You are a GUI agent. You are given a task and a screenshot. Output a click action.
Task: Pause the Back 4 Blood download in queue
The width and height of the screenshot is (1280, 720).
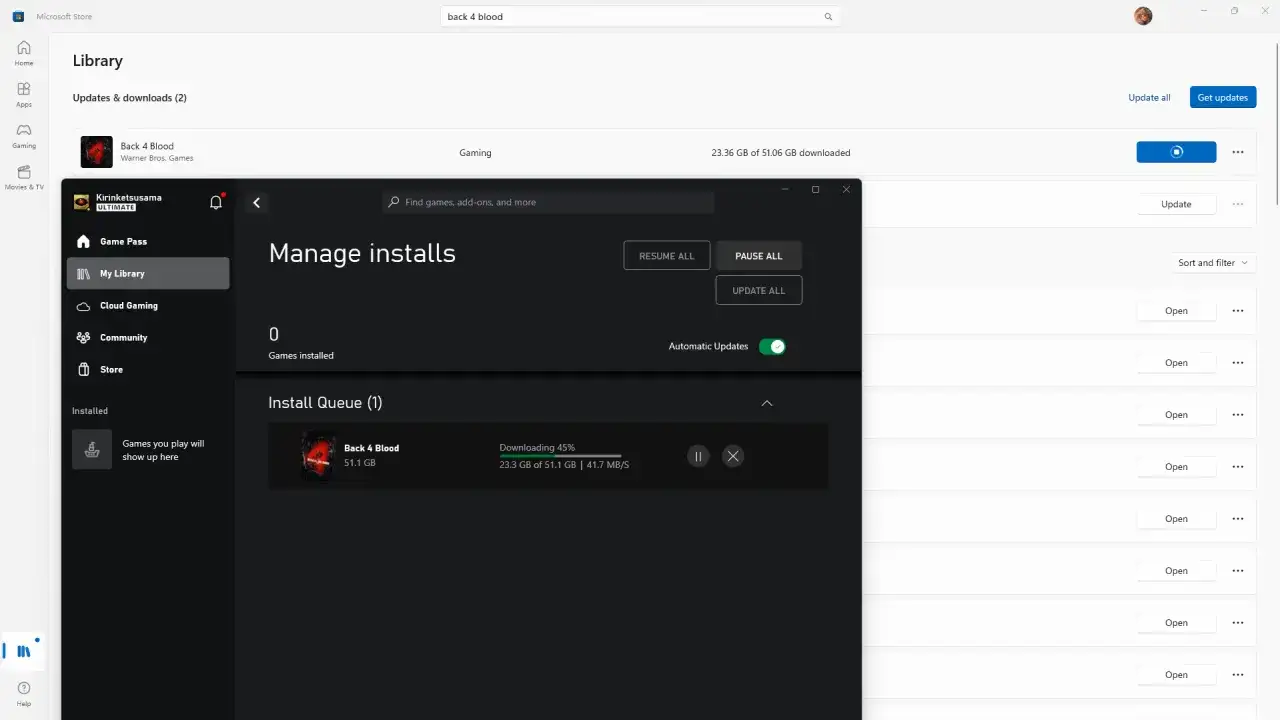point(698,455)
